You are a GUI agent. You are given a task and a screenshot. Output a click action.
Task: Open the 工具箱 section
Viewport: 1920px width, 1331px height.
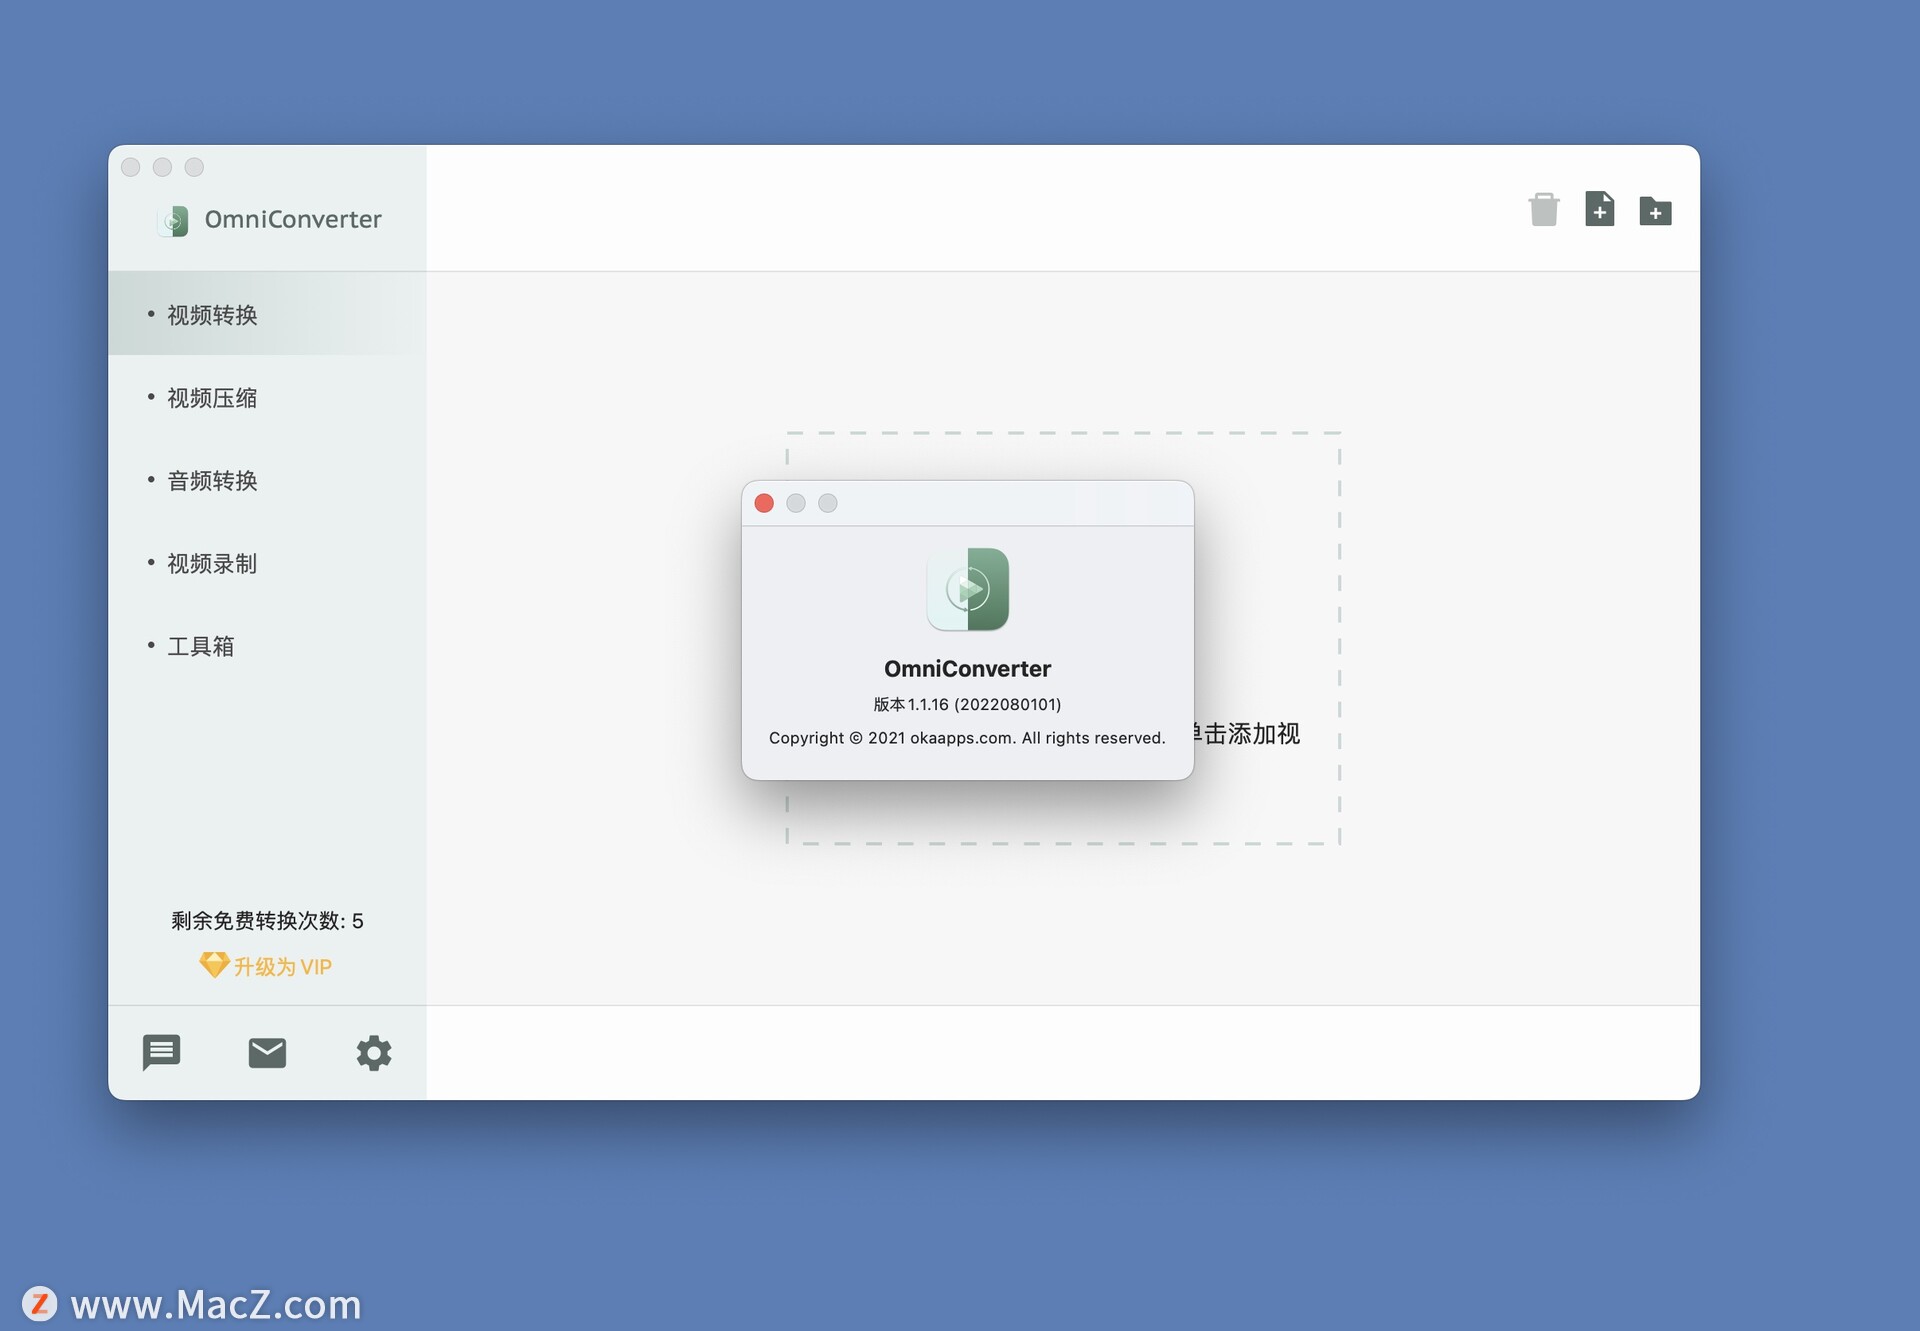[x=267, y=646]
